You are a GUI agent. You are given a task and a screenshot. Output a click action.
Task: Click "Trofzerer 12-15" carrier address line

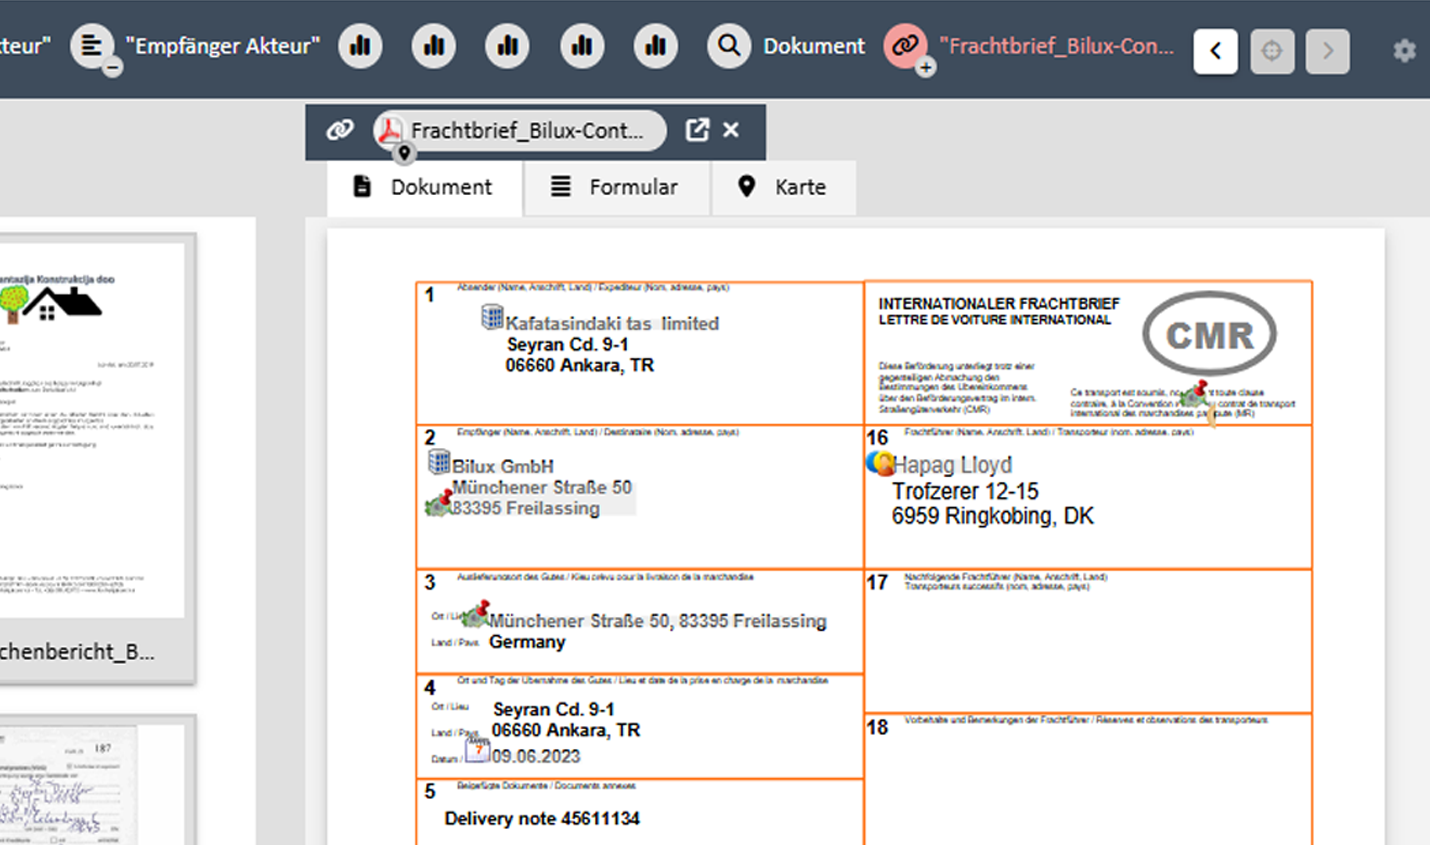[x=965, y=491]
